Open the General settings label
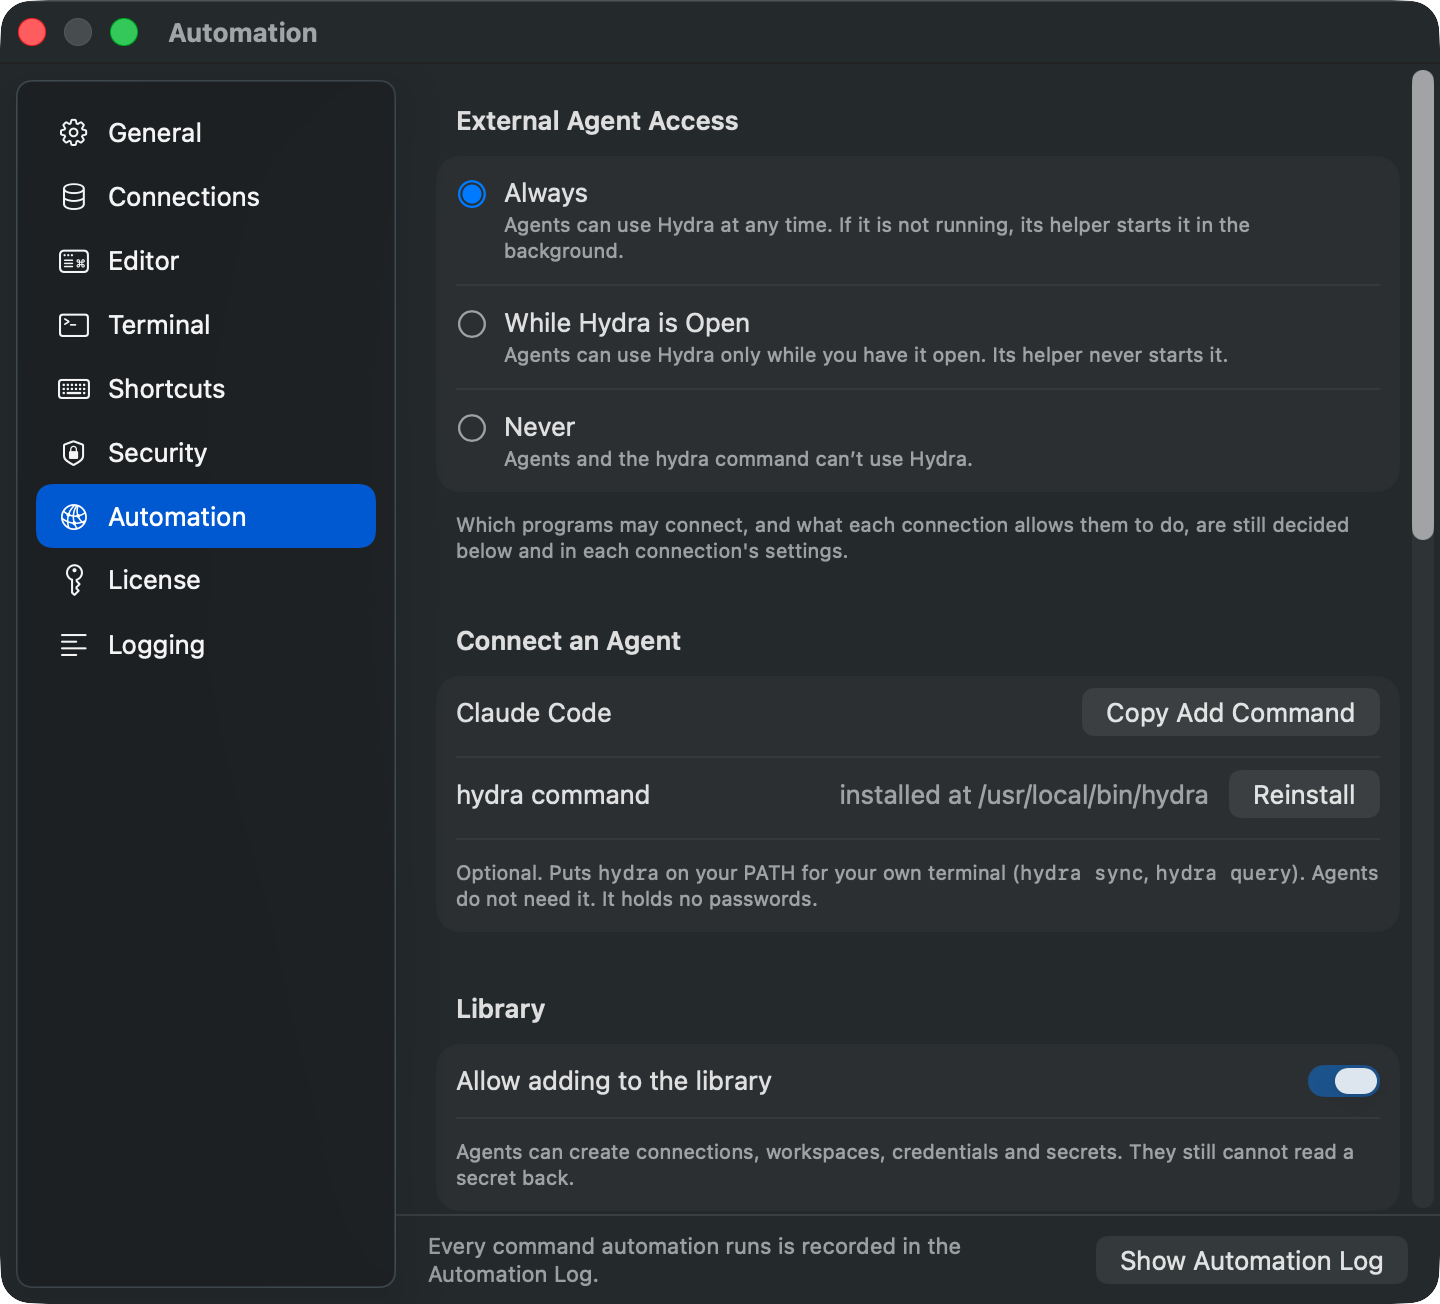Image resolution: width=1440 pixels, height=1304 pixels. point(155,132)
